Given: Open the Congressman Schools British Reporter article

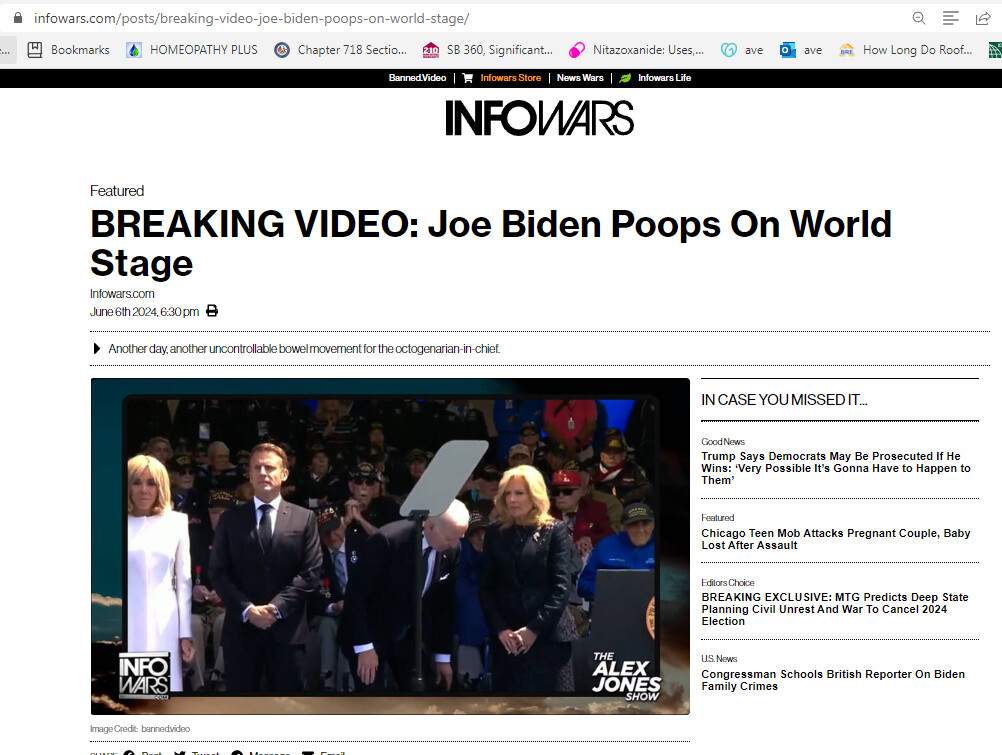Looking at the screenshot, I should [833, 680].
